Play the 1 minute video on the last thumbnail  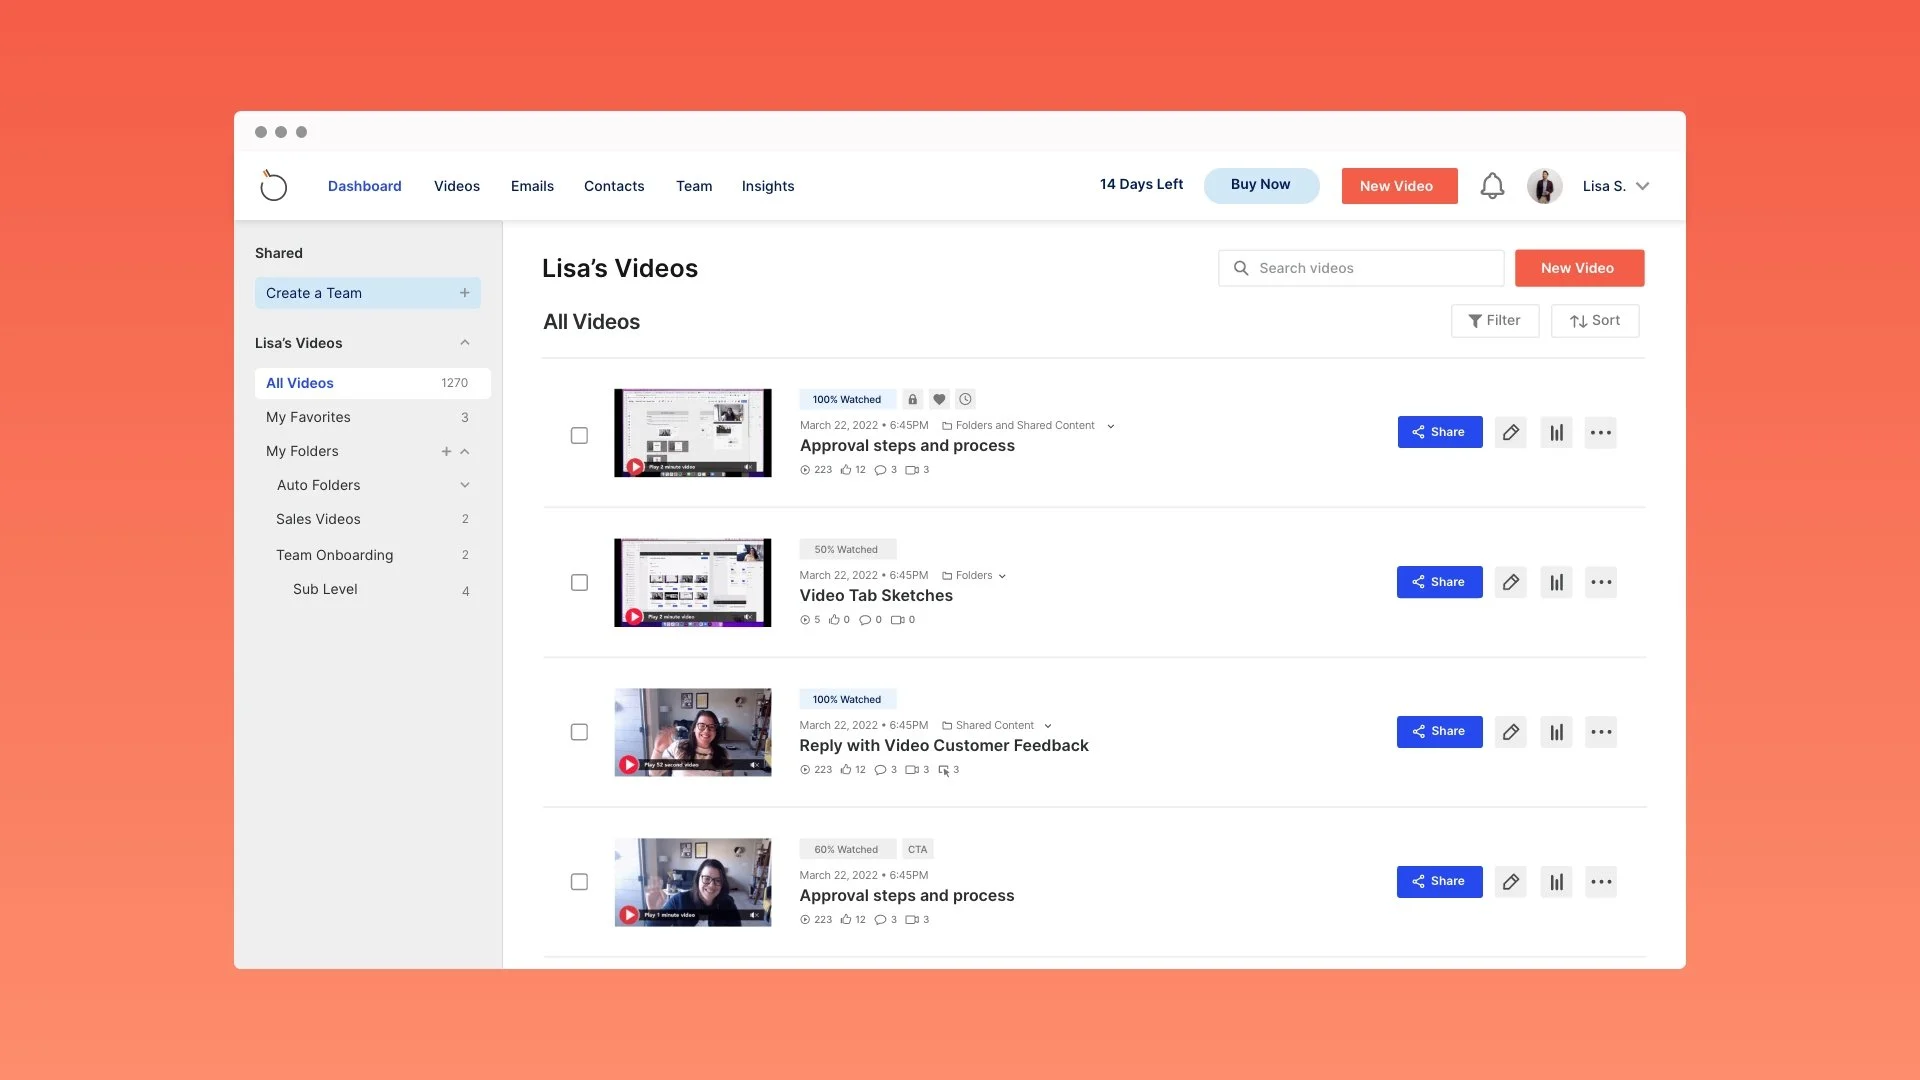[x=629, y=915]
